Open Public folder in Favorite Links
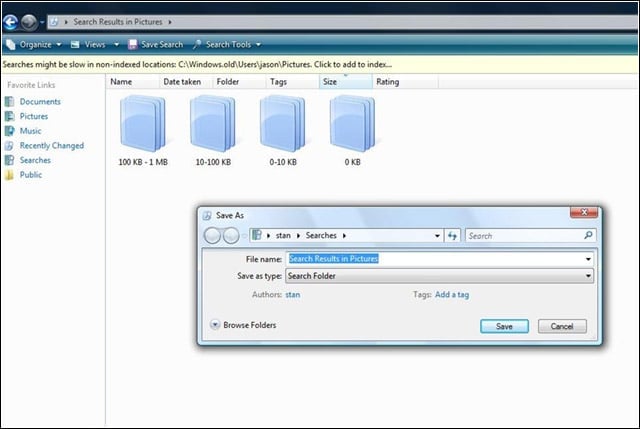 [x=31, y=175]
